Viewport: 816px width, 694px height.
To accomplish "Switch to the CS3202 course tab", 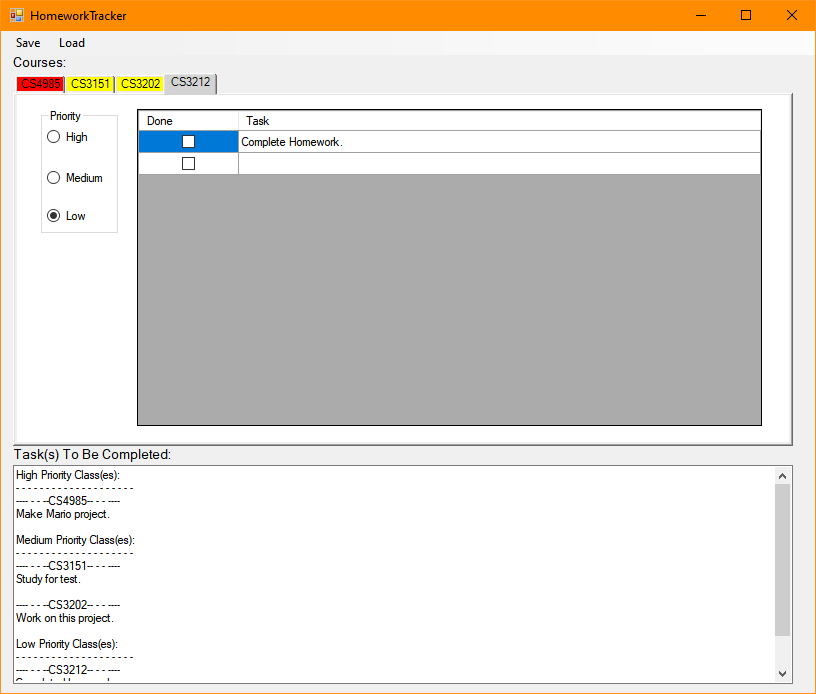I will point(140,84).
